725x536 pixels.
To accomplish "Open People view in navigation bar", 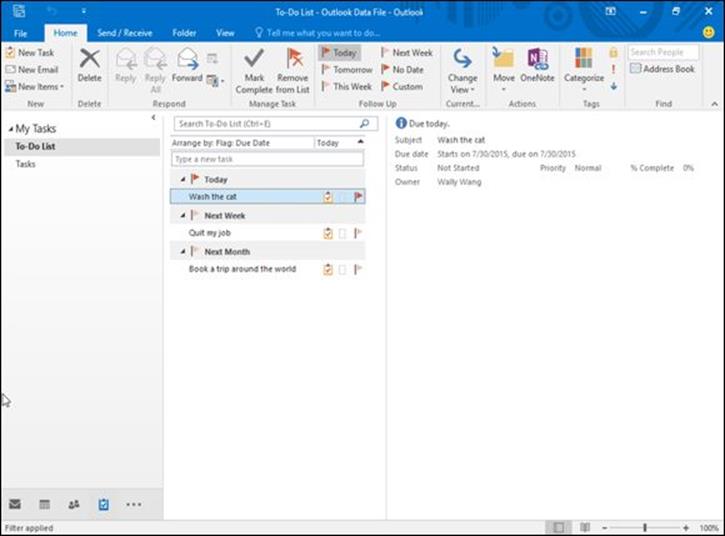I will pos(74,504).
